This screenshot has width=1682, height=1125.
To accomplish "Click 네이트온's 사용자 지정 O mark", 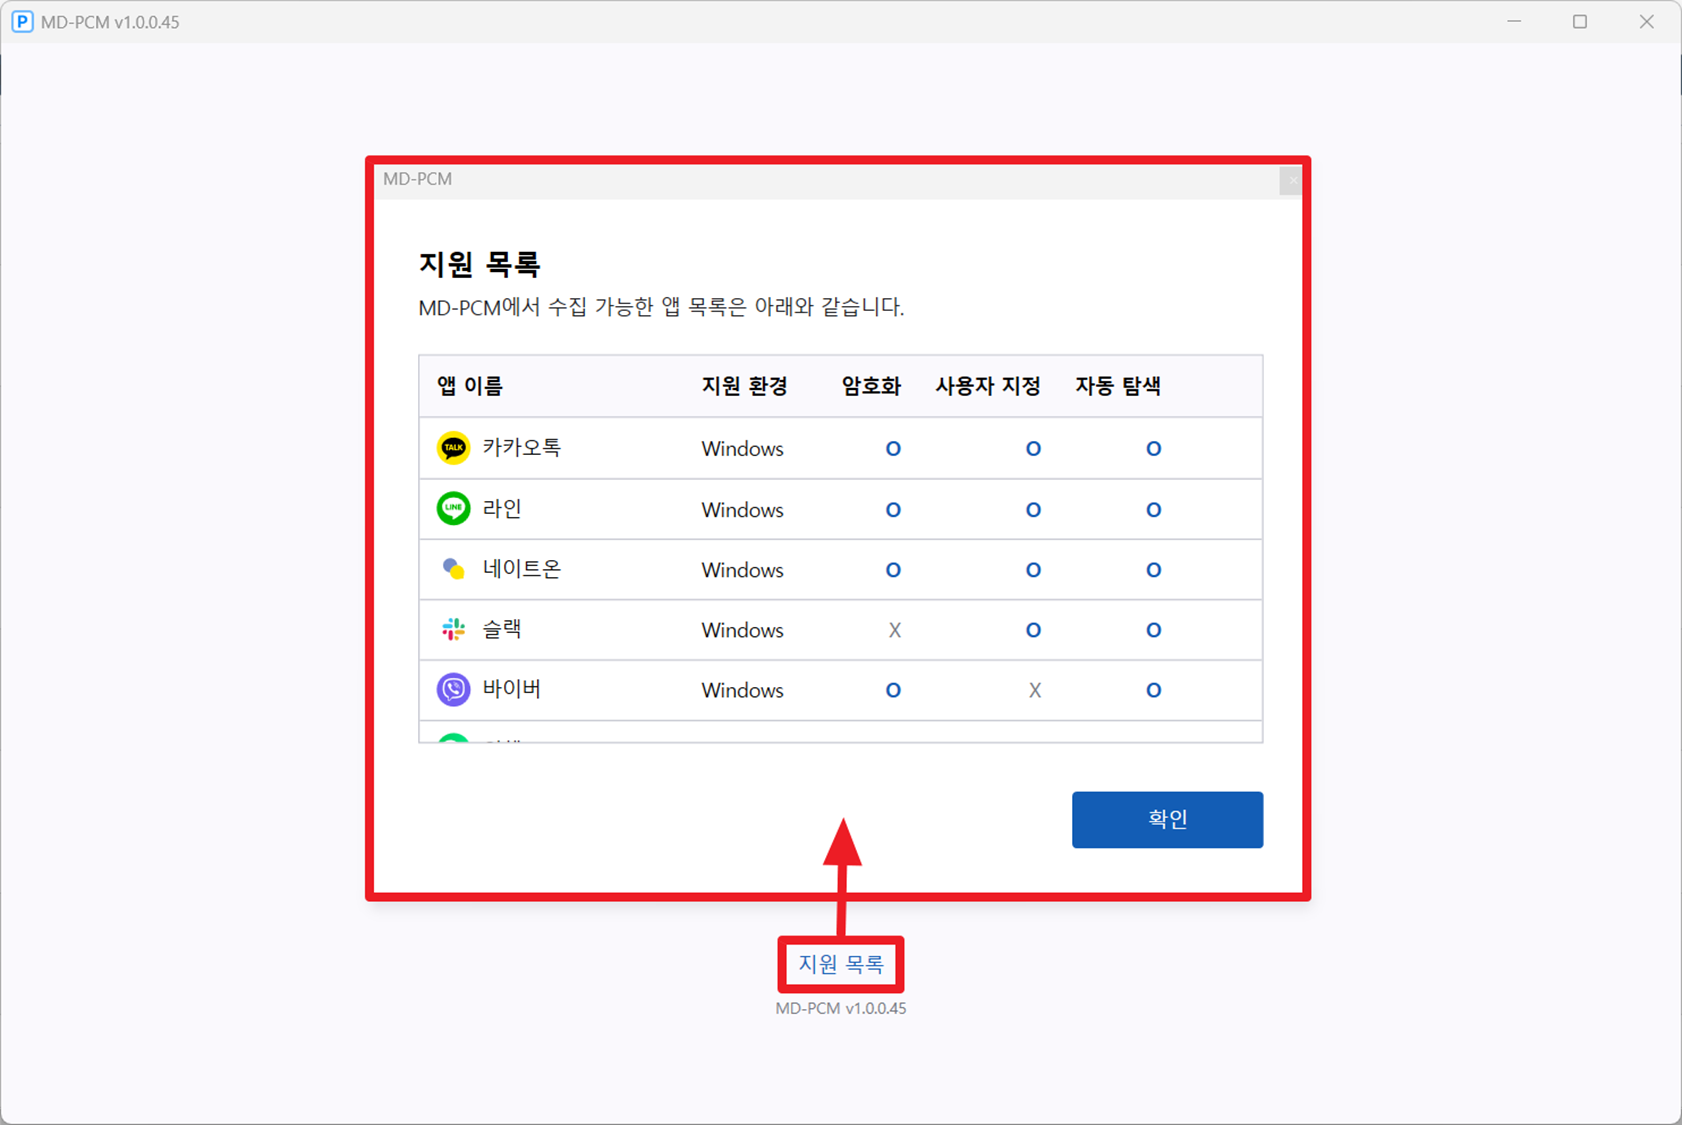I will click(1033, 570).
